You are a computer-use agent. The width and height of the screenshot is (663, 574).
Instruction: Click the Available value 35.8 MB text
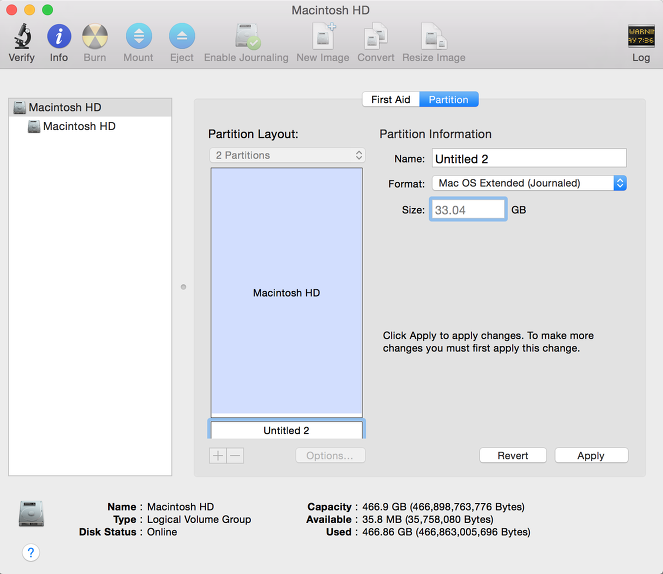[427, 519]
